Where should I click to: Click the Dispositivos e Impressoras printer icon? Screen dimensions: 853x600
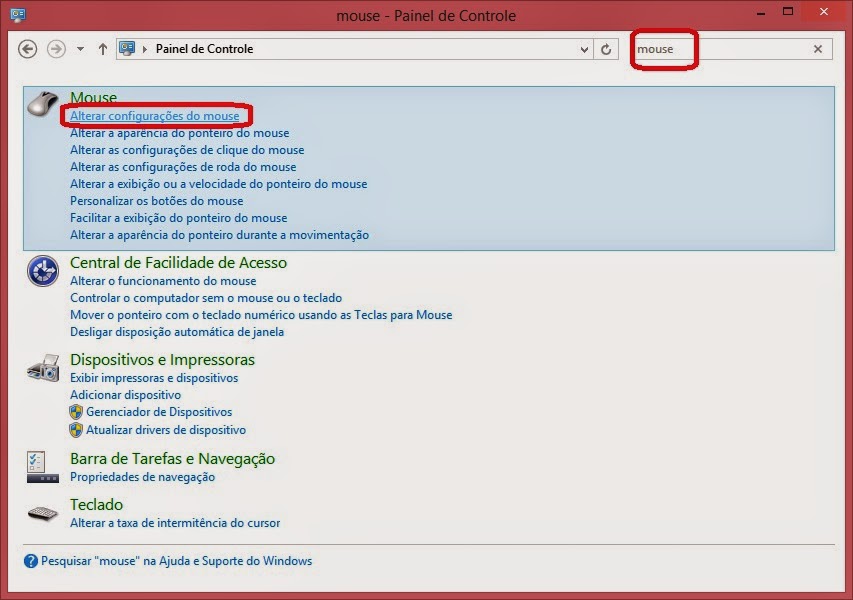[42, 368]
